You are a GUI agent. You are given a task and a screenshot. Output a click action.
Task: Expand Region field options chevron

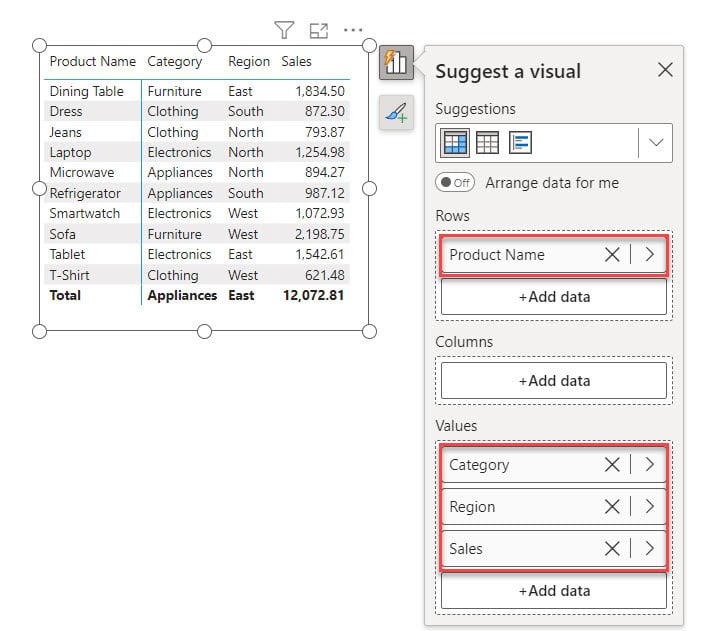[x=649, y=506]
